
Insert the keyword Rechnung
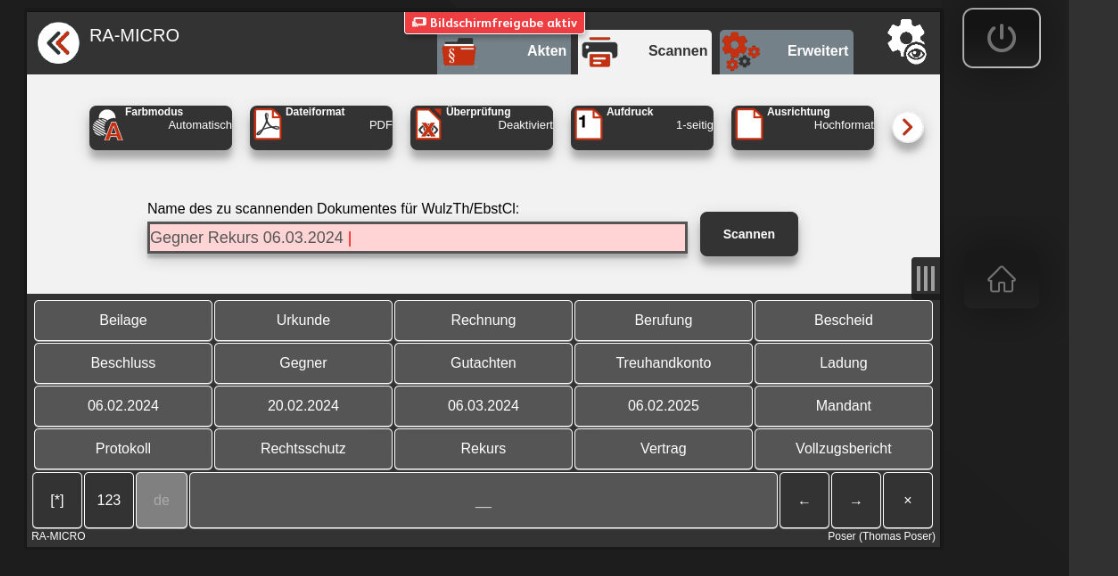[483, 320]
